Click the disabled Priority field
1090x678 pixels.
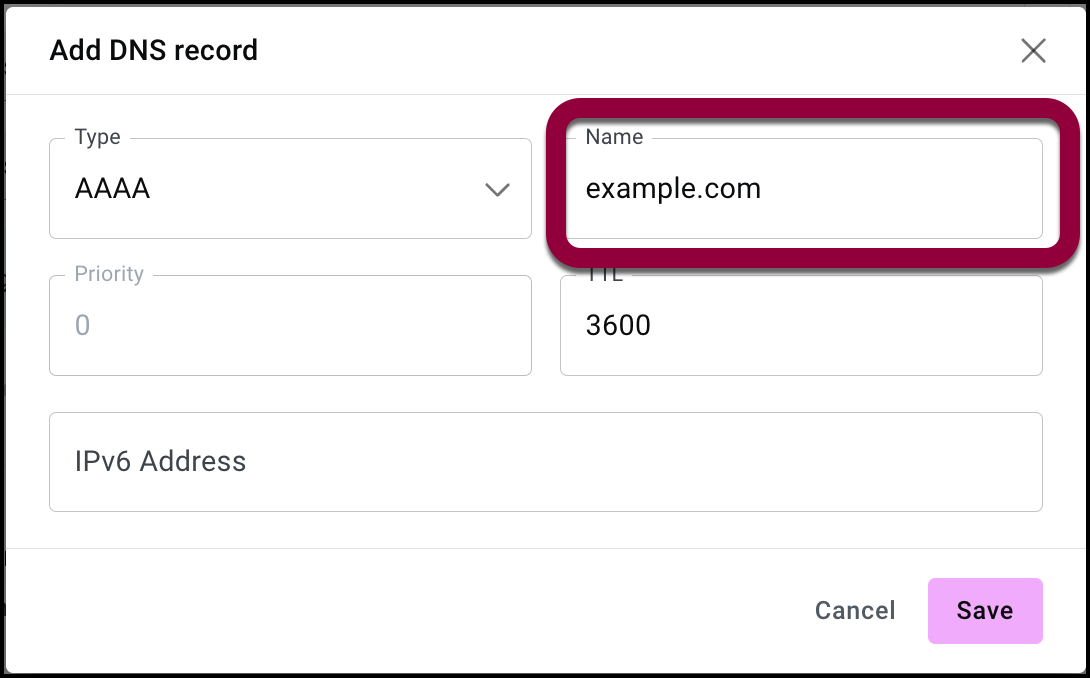pos(290,326)
